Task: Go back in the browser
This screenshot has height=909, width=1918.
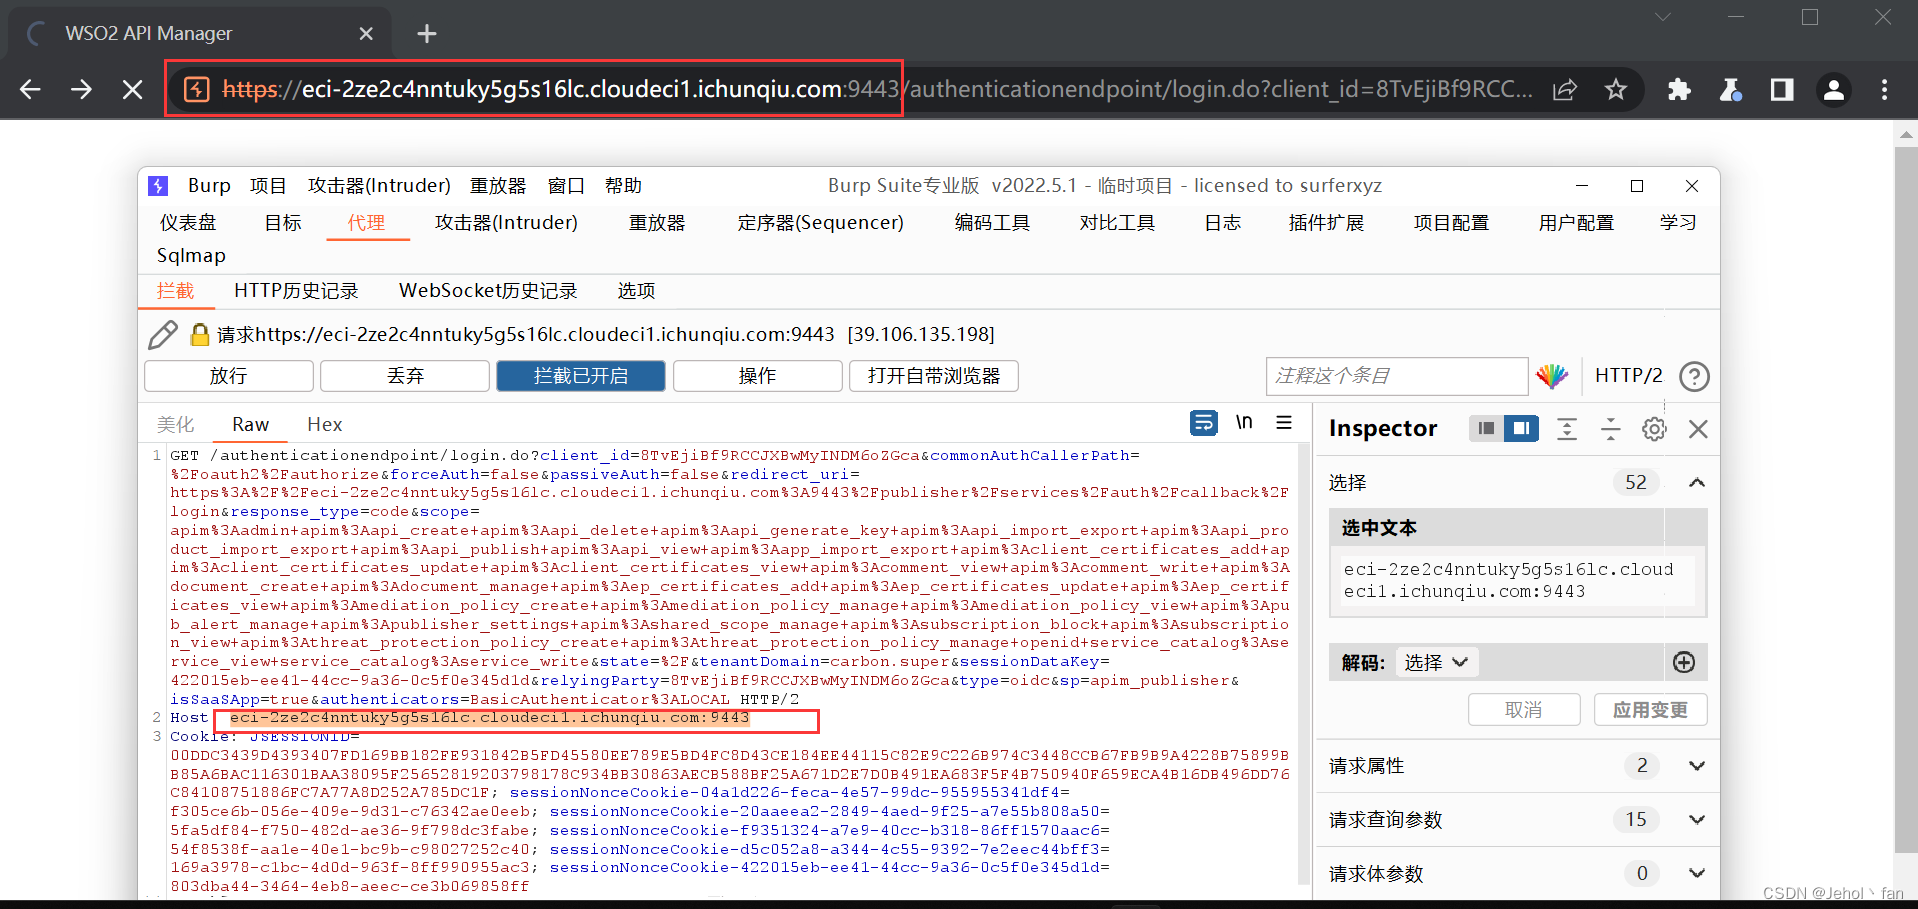Action: tap(30, 90)
